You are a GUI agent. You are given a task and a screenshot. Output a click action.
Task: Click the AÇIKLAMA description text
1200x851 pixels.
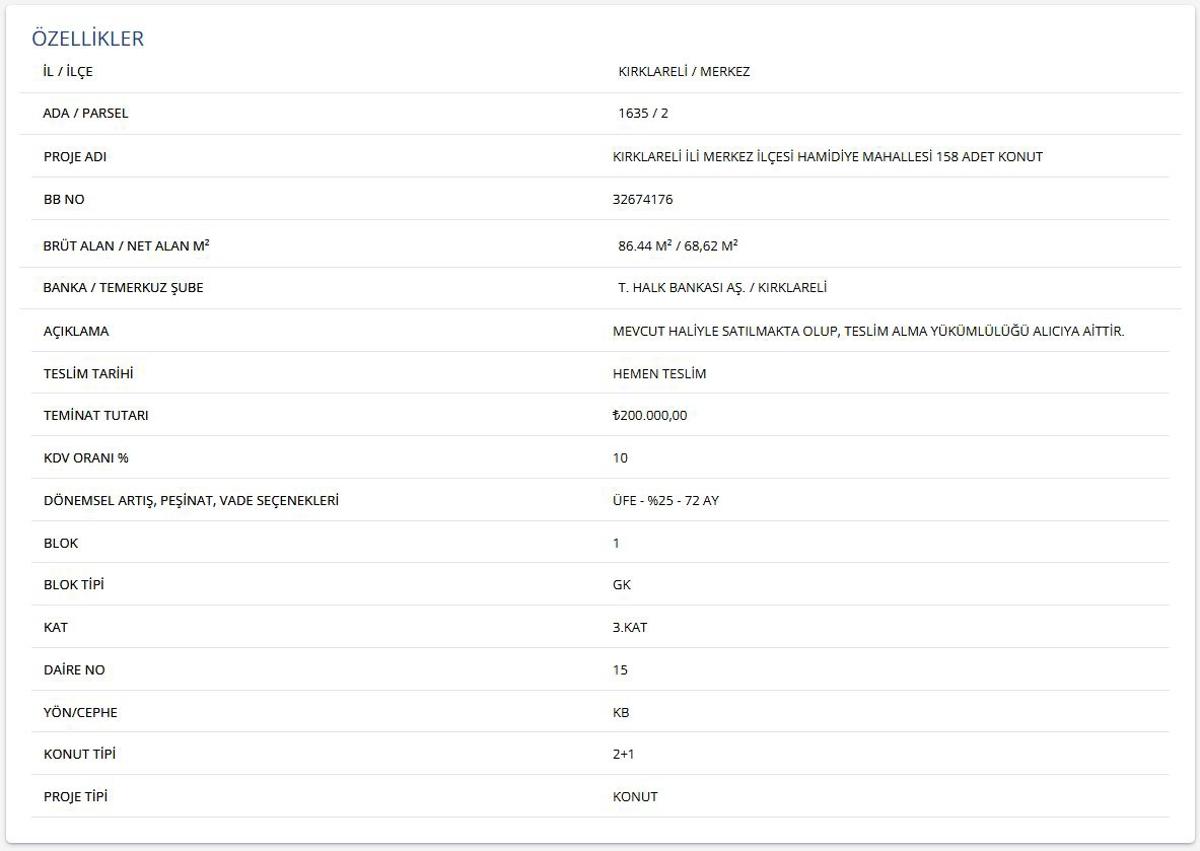pyautogui.click(x=868, y=331)
